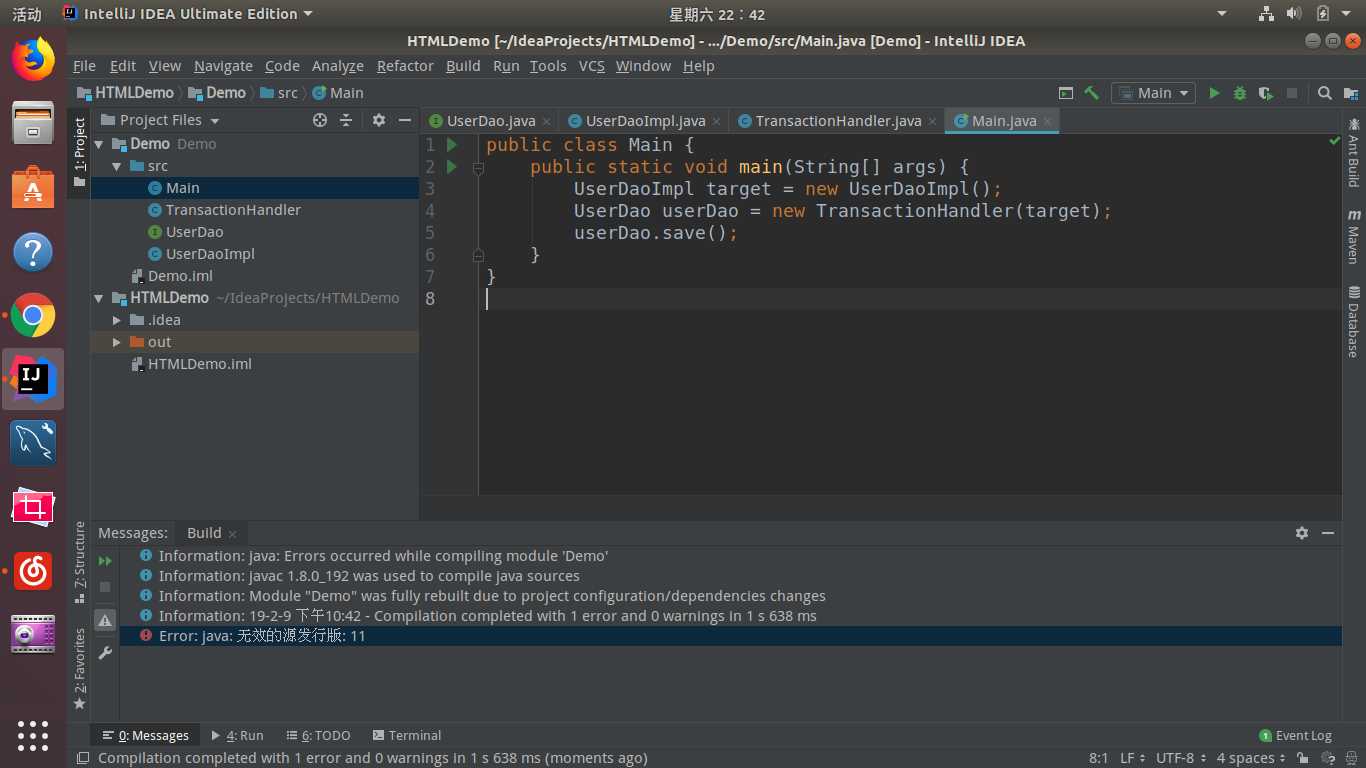Toggle the warnings filter in Messages panel
1366x768 pixels.
coord(105,620)
